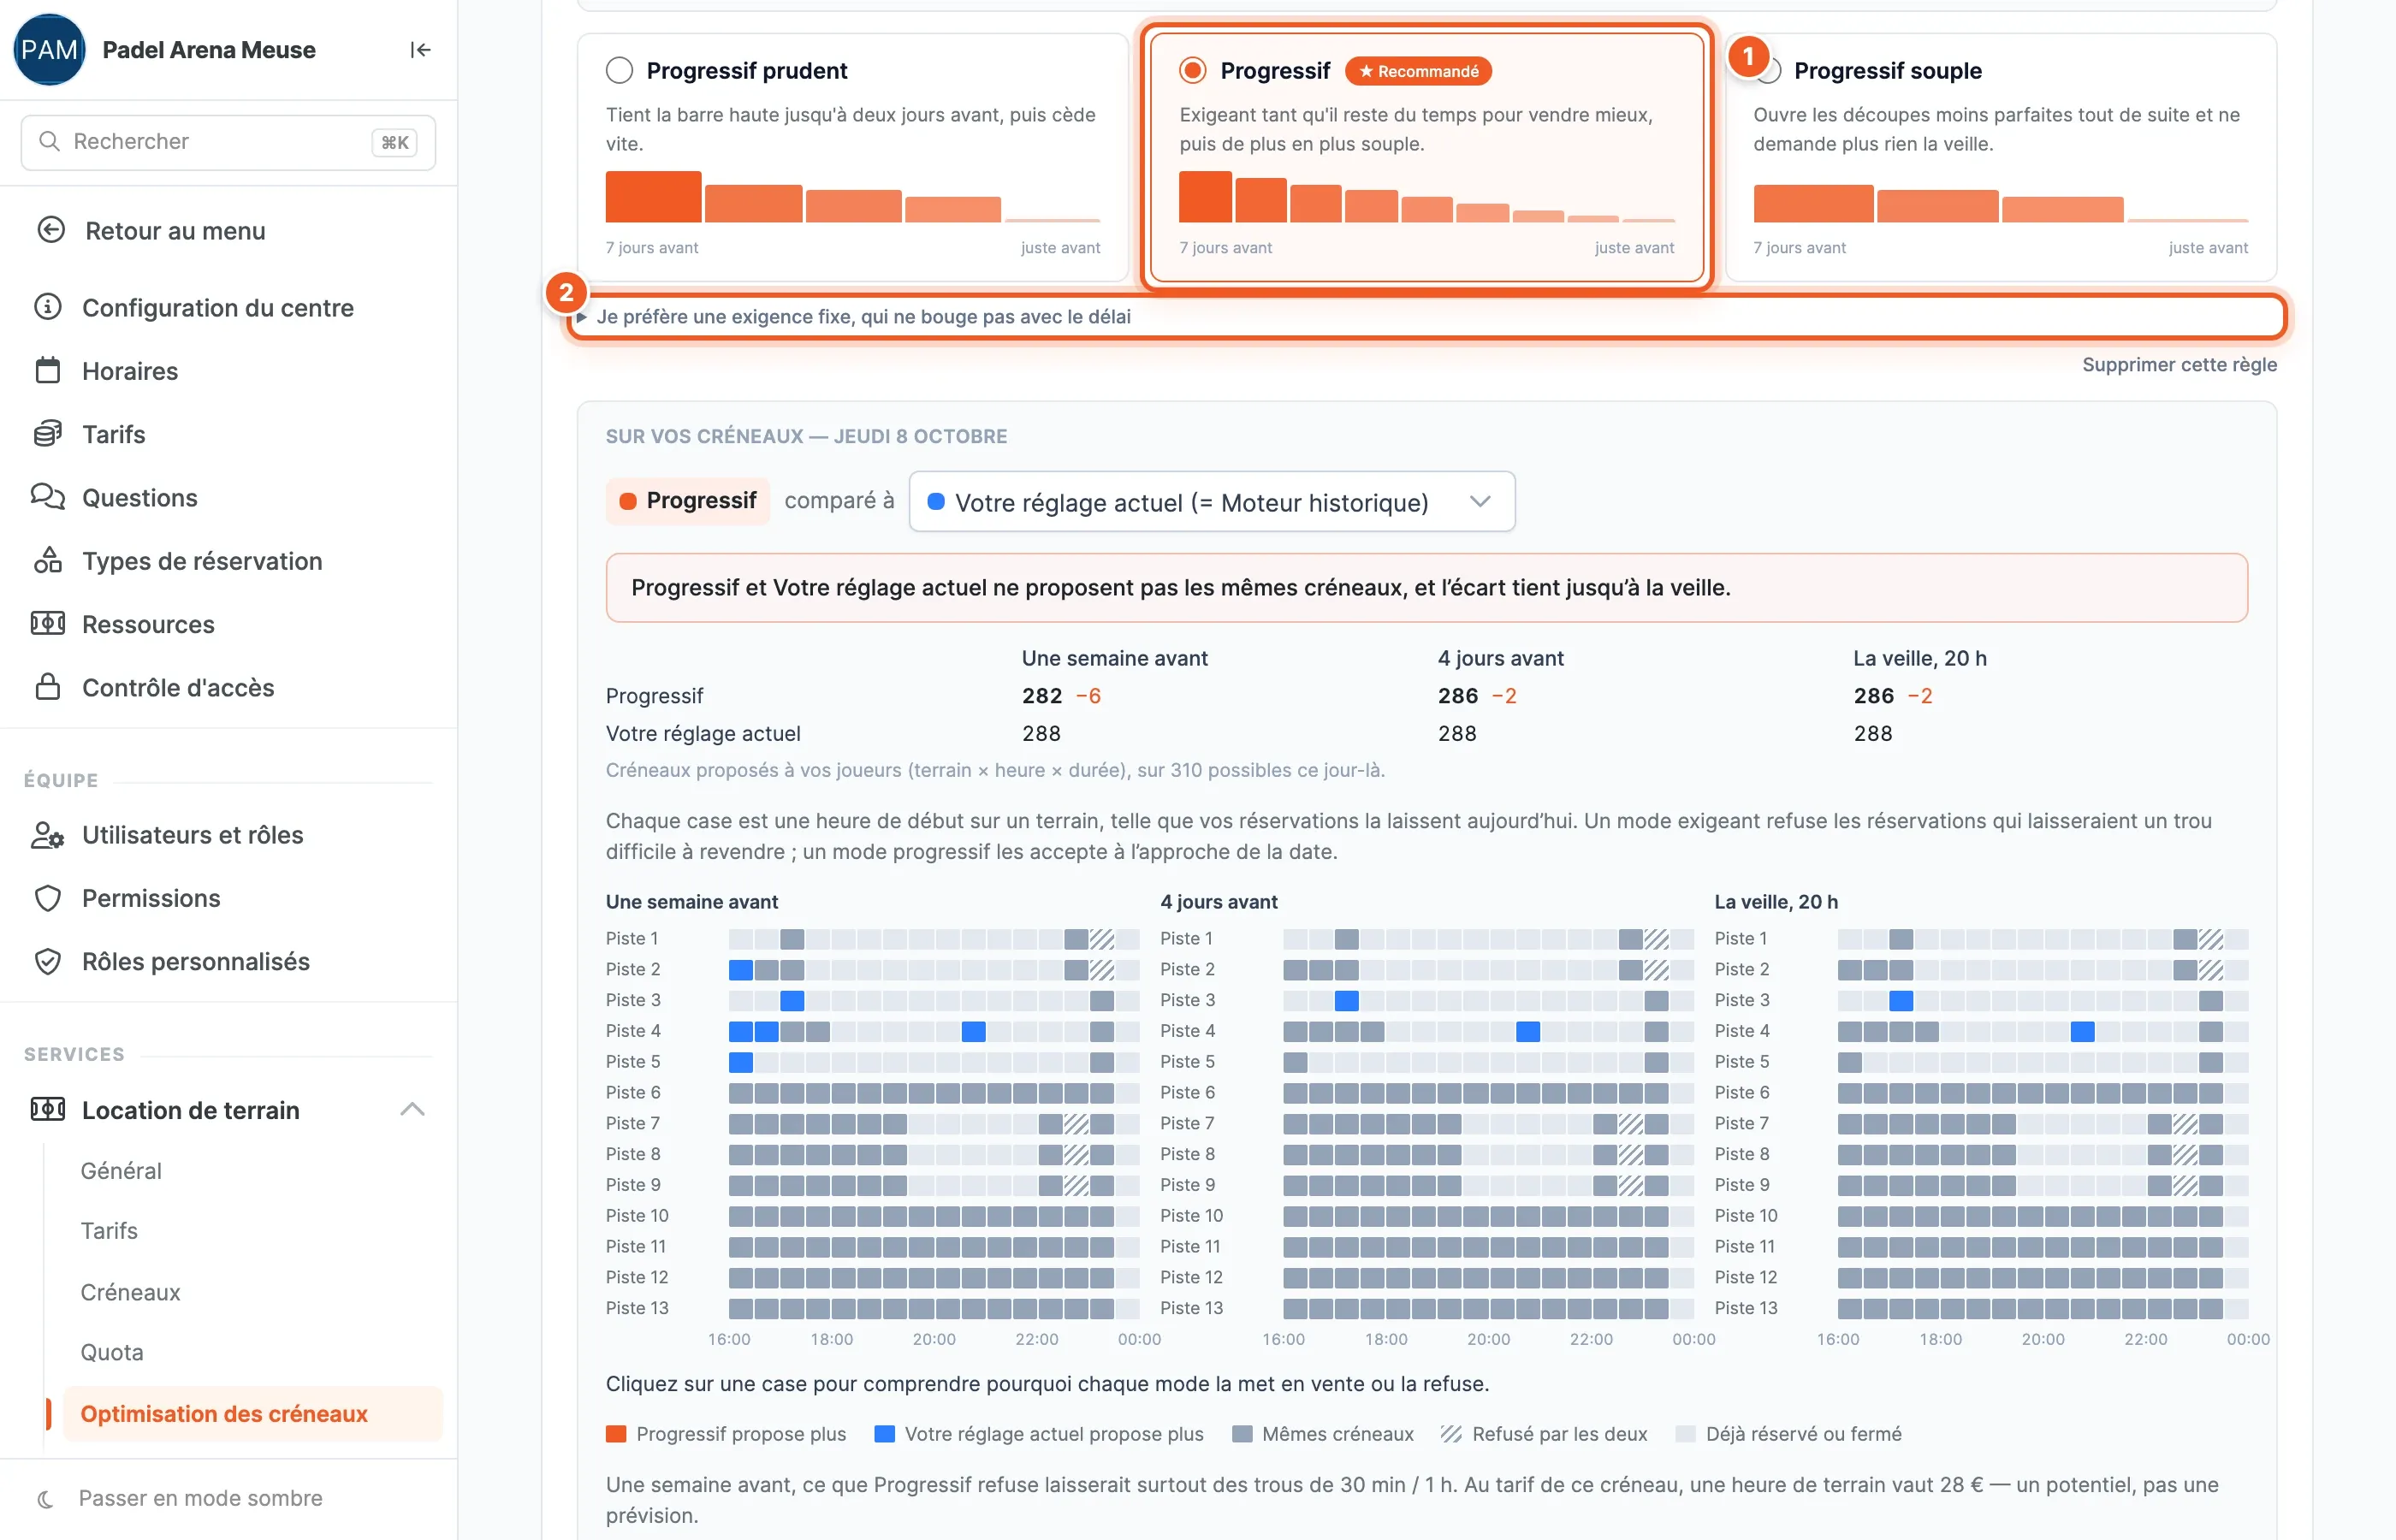Click the 'Votre réglage actuel propose plus' legend entry
2396x1540 pixels.
pyautogui.click(x=1040, y=1434)
